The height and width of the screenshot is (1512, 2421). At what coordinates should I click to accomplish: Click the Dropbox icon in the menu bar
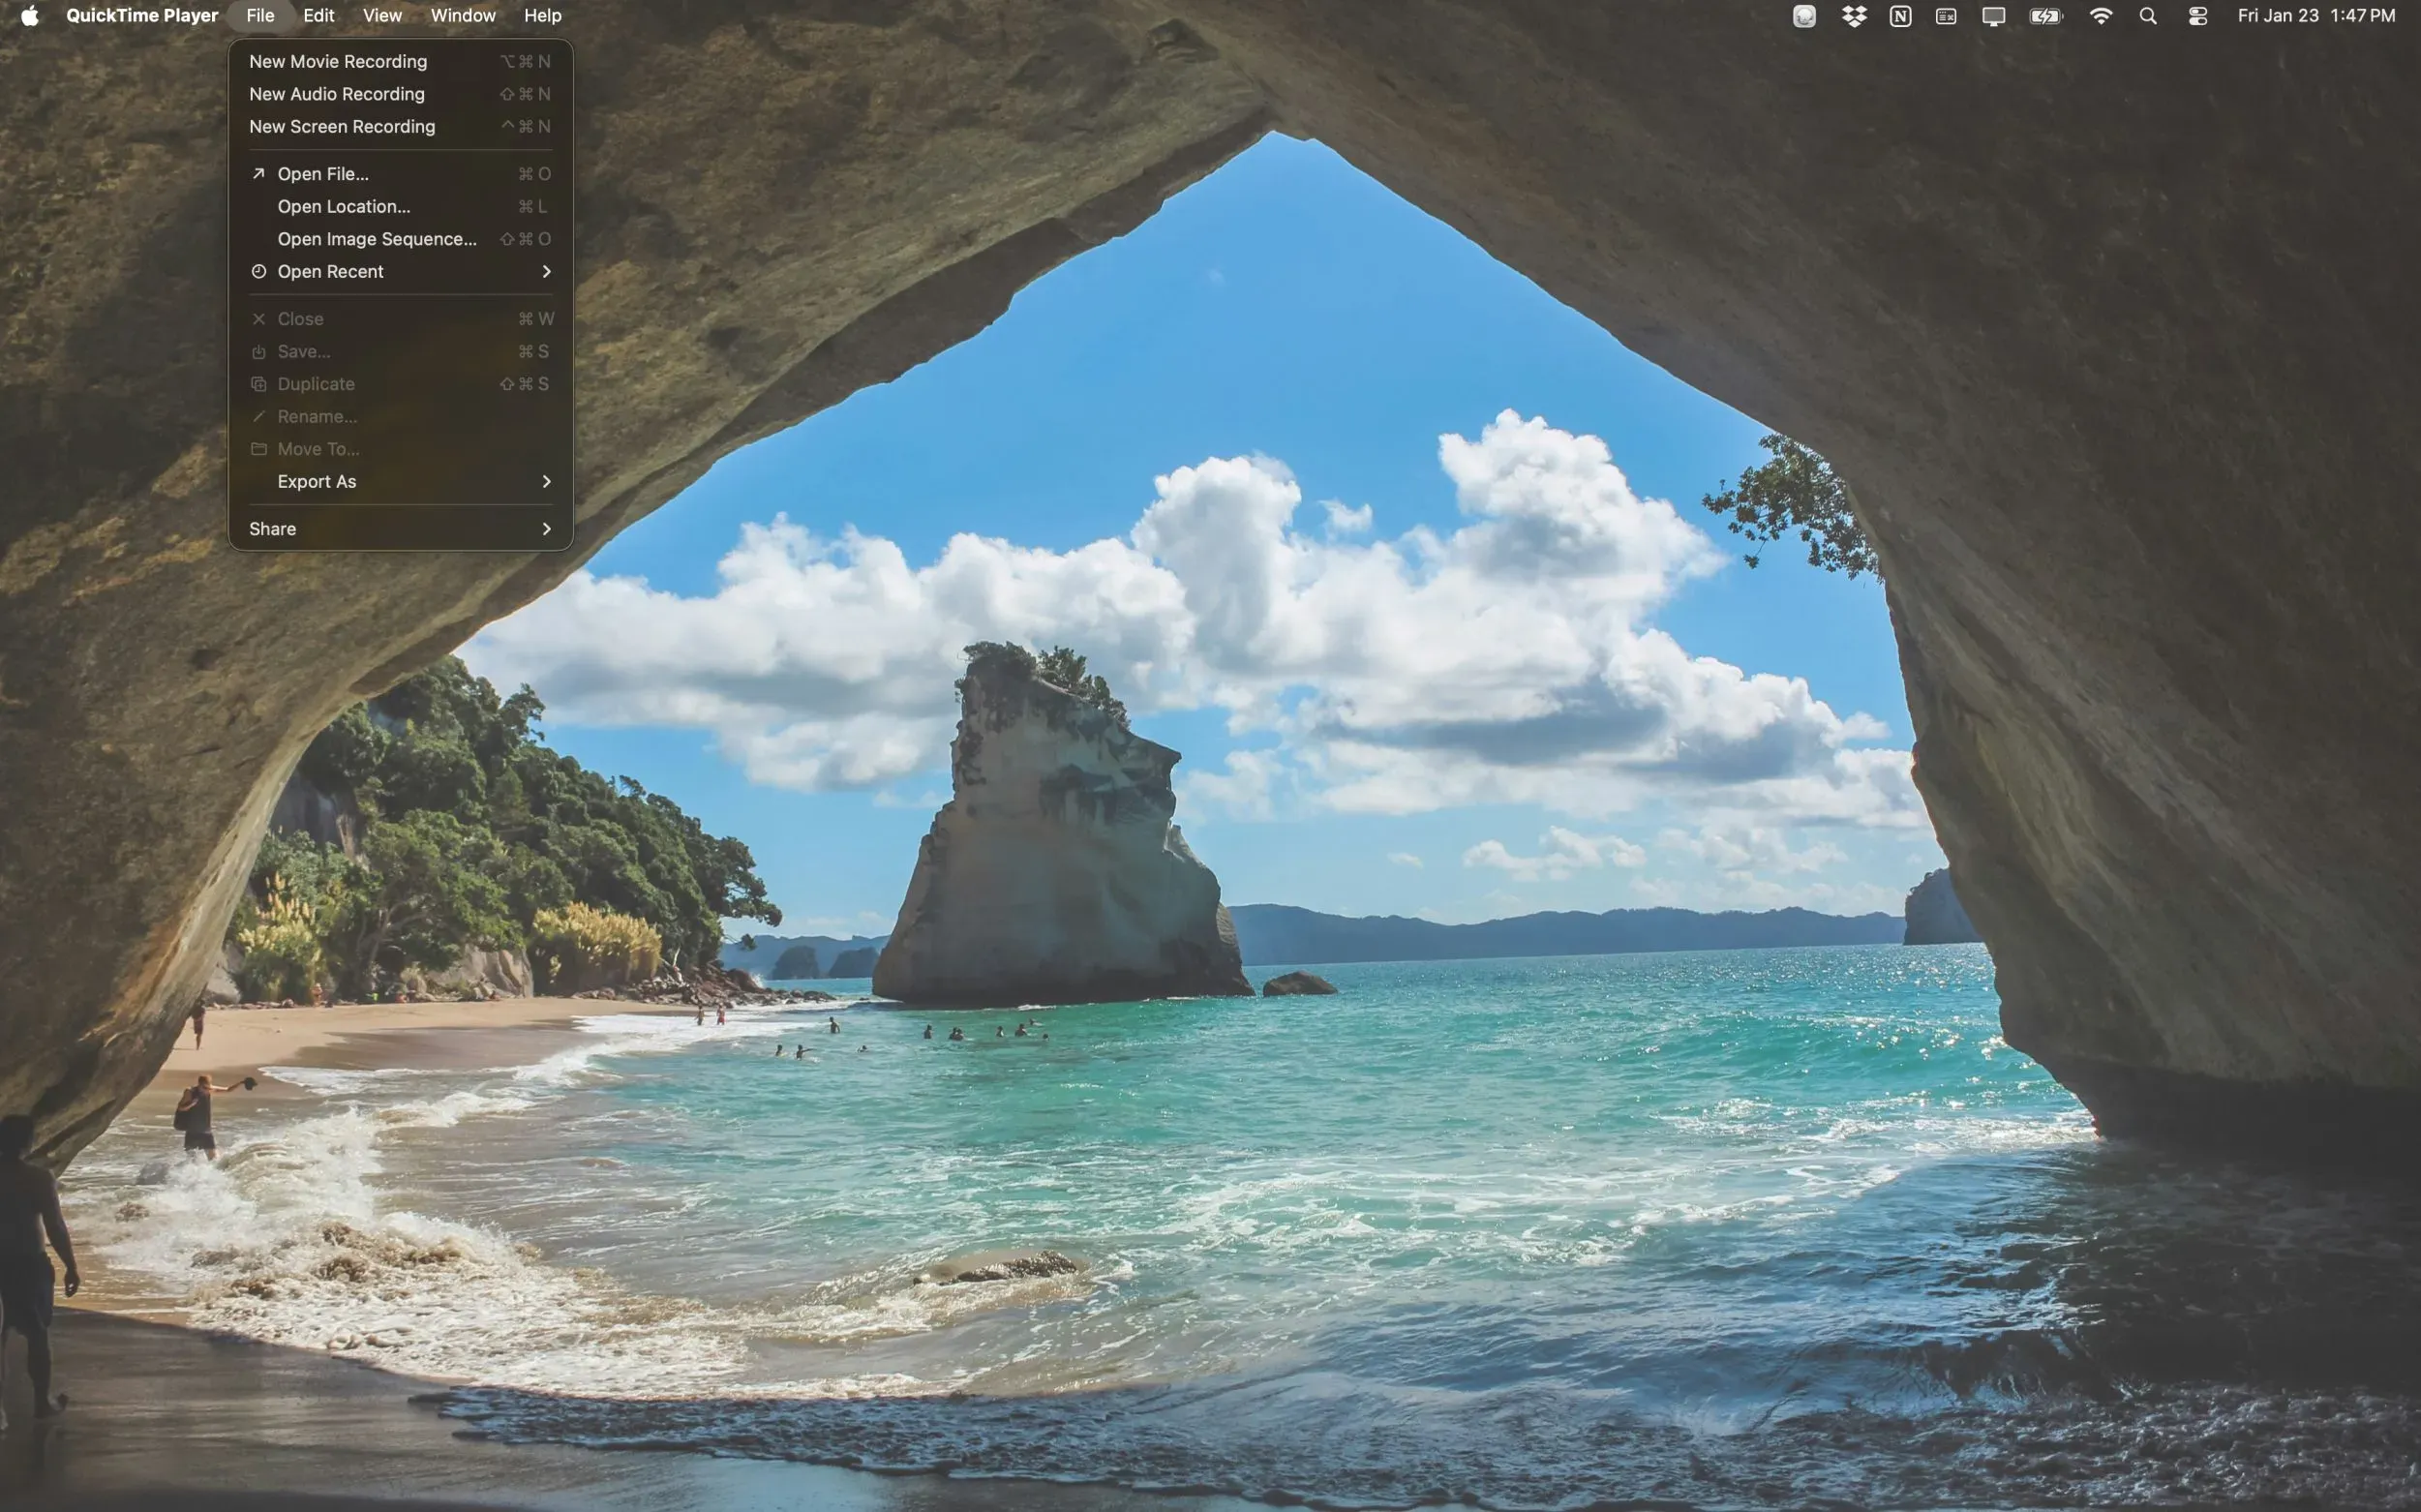pos(1853,15)
